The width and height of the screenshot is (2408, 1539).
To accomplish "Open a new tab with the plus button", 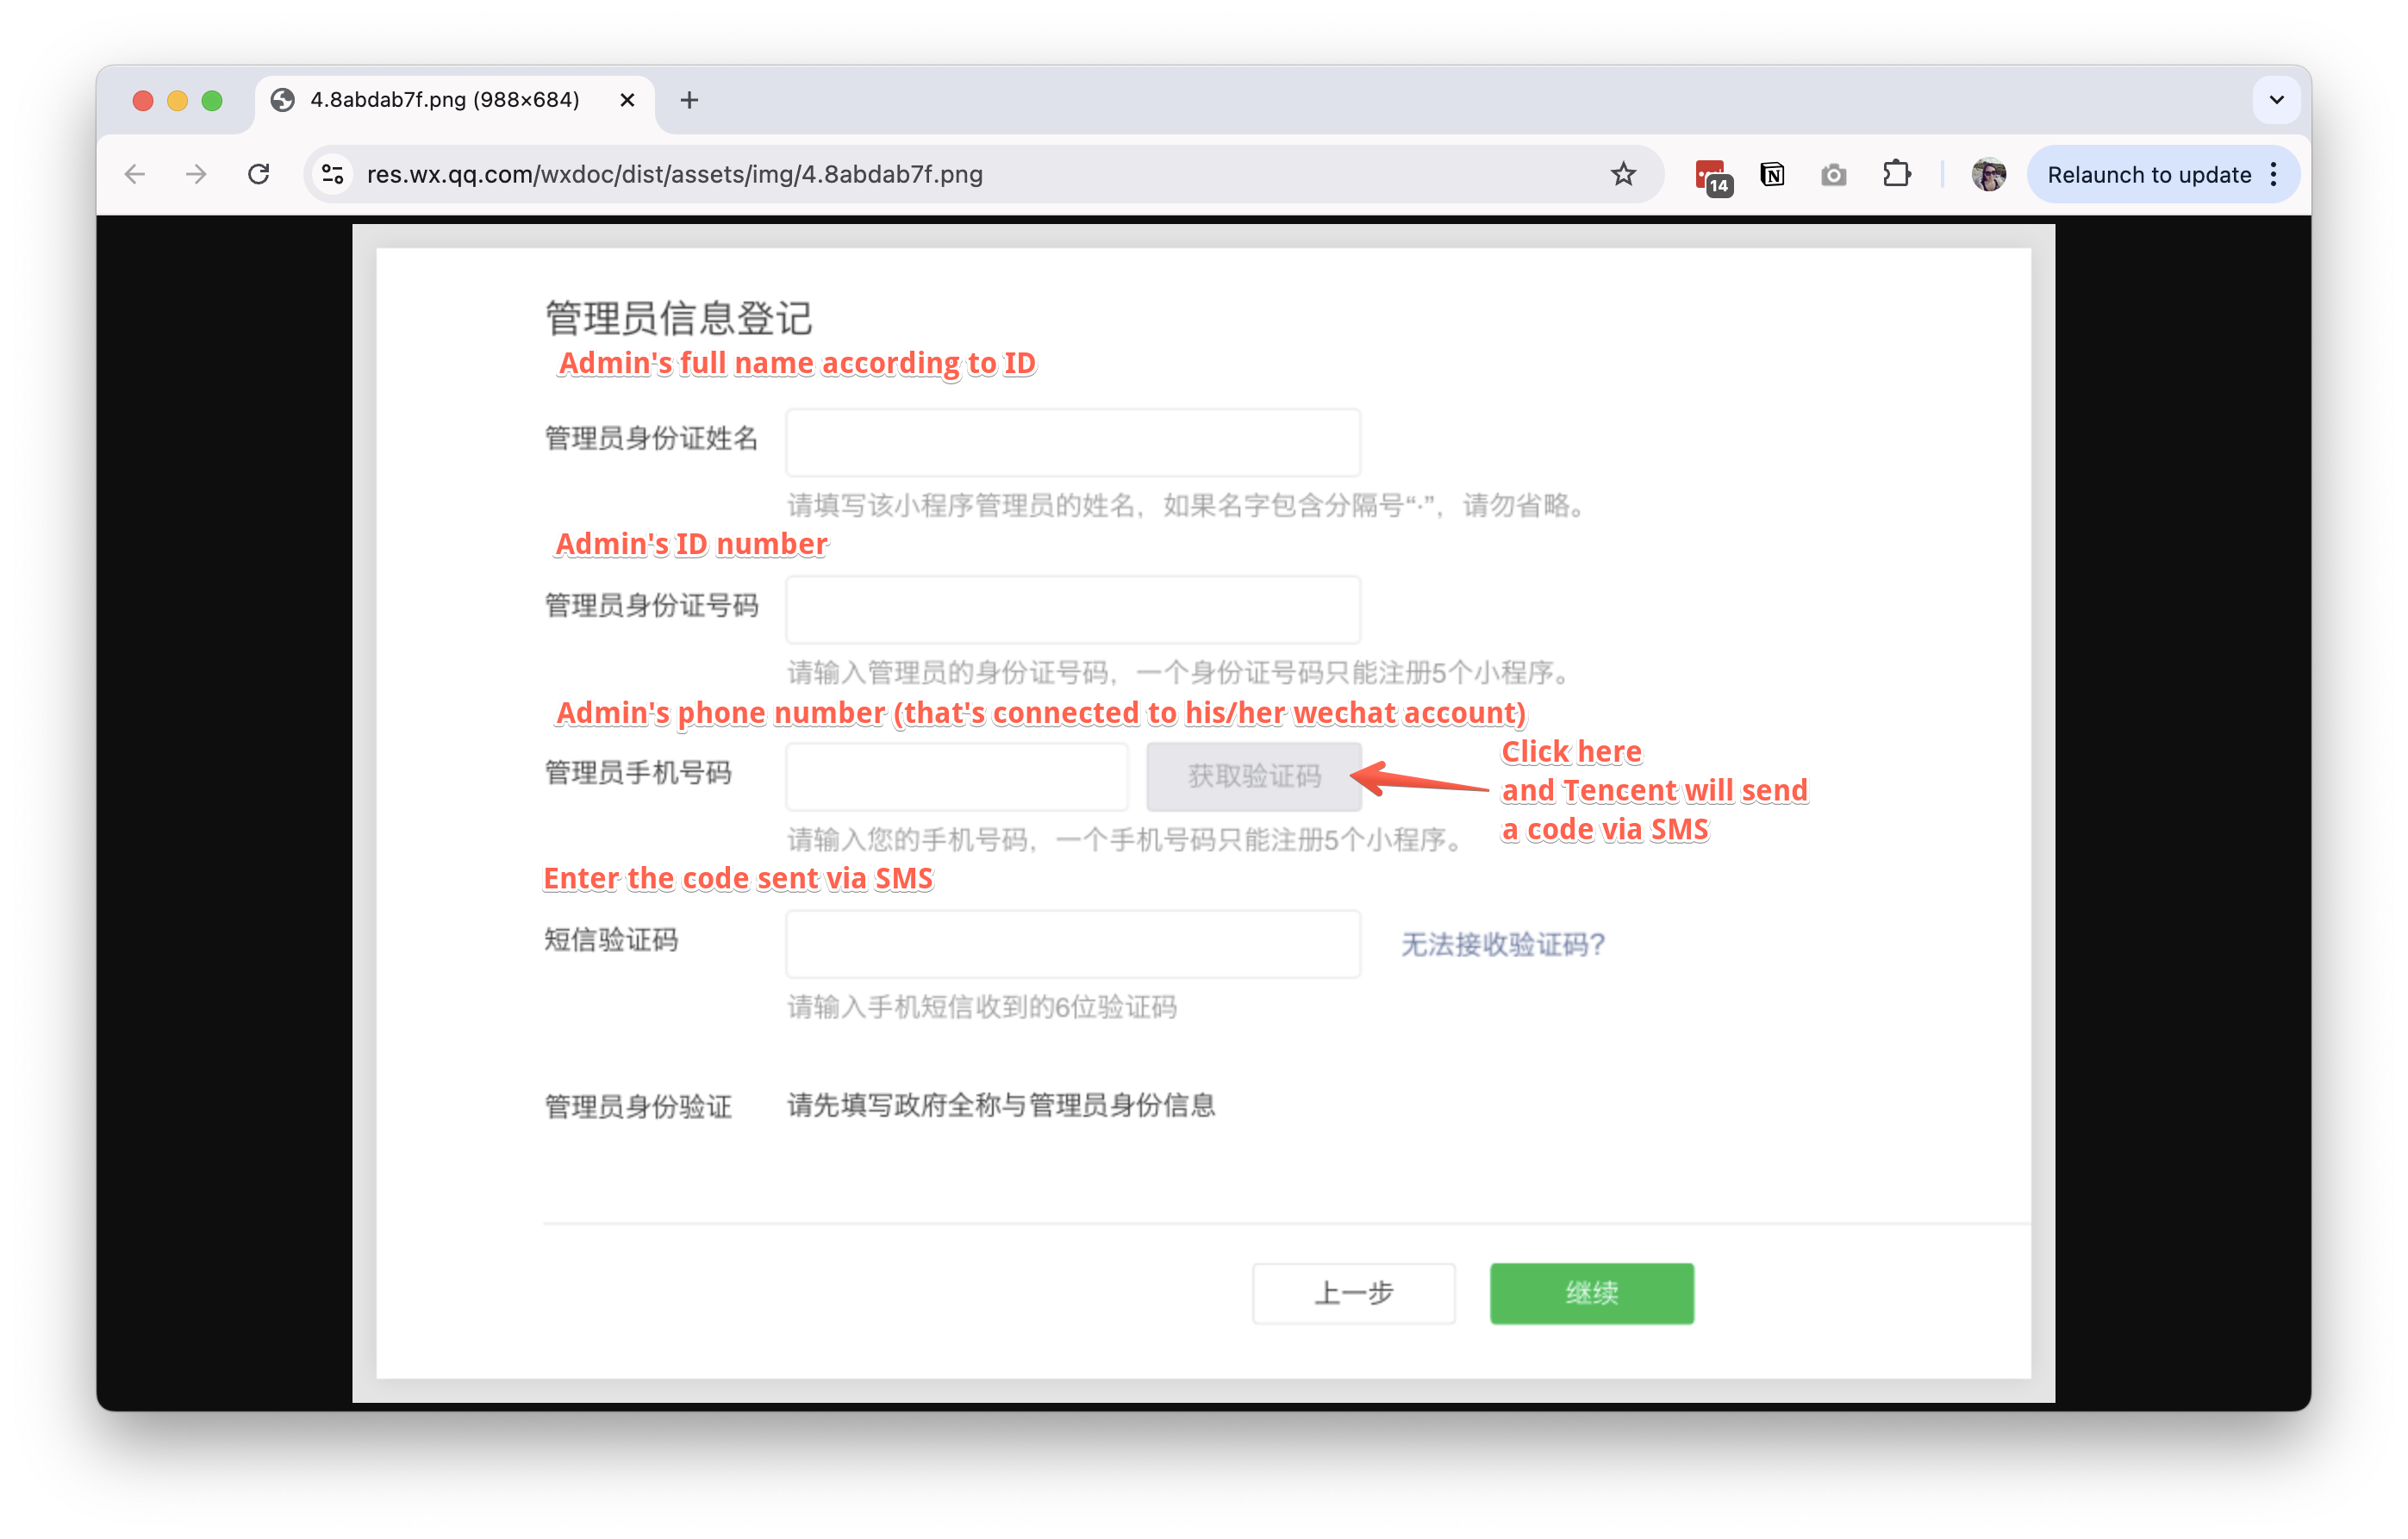I will click(x=689, y=100).
